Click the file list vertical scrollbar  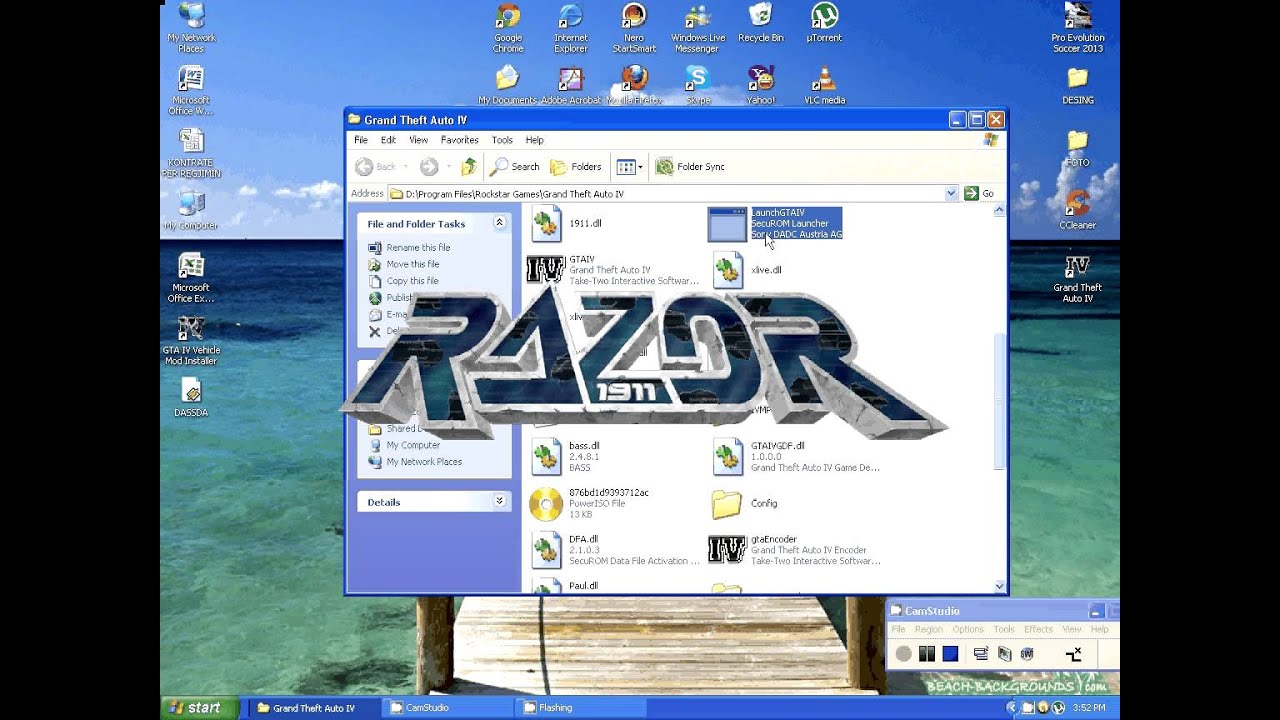coord(1000,400)
